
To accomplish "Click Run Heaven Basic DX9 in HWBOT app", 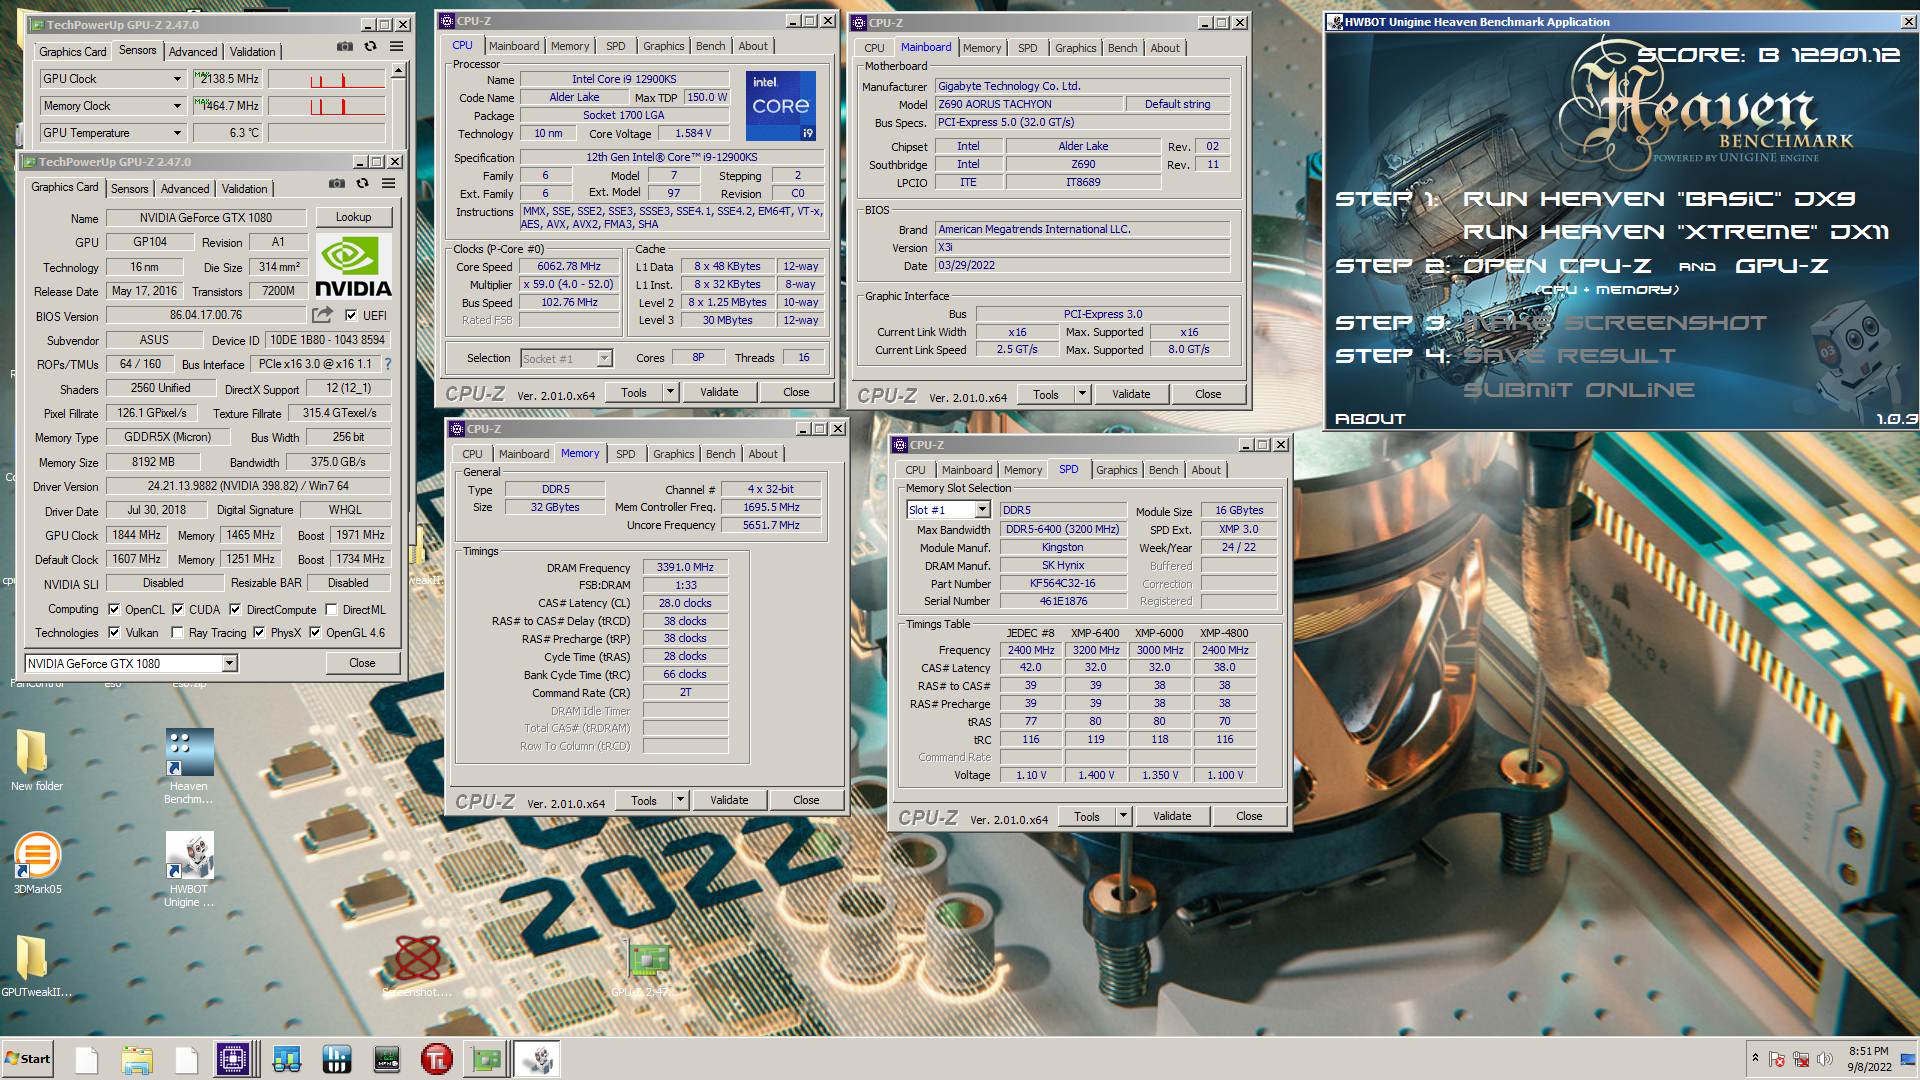I will coord(1659,199).
